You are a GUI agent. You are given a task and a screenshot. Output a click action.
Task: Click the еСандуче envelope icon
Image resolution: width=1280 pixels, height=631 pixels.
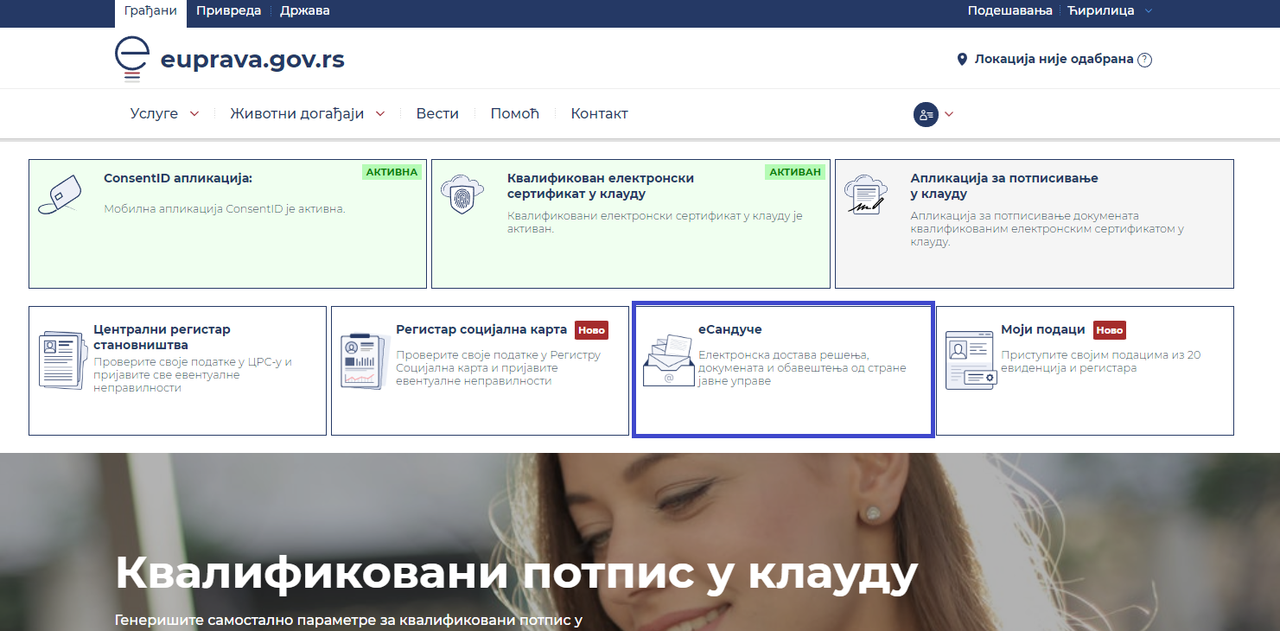pyautogui.click(x=667, y=360)
